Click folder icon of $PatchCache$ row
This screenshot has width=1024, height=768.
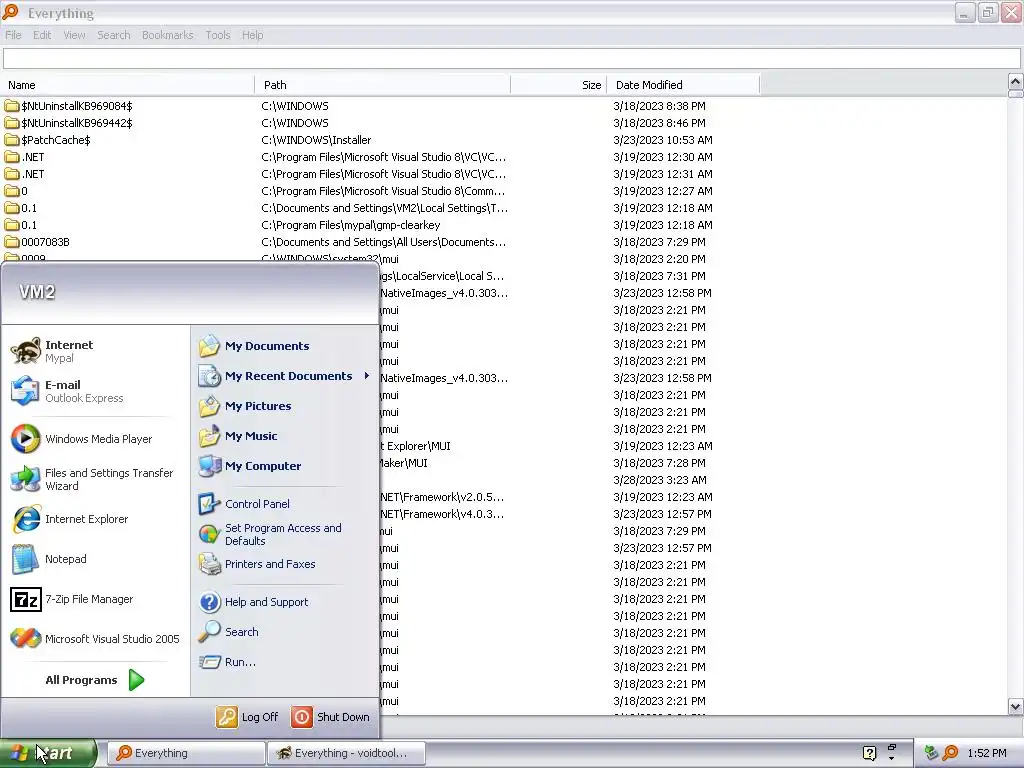click(x=12, y=140)
